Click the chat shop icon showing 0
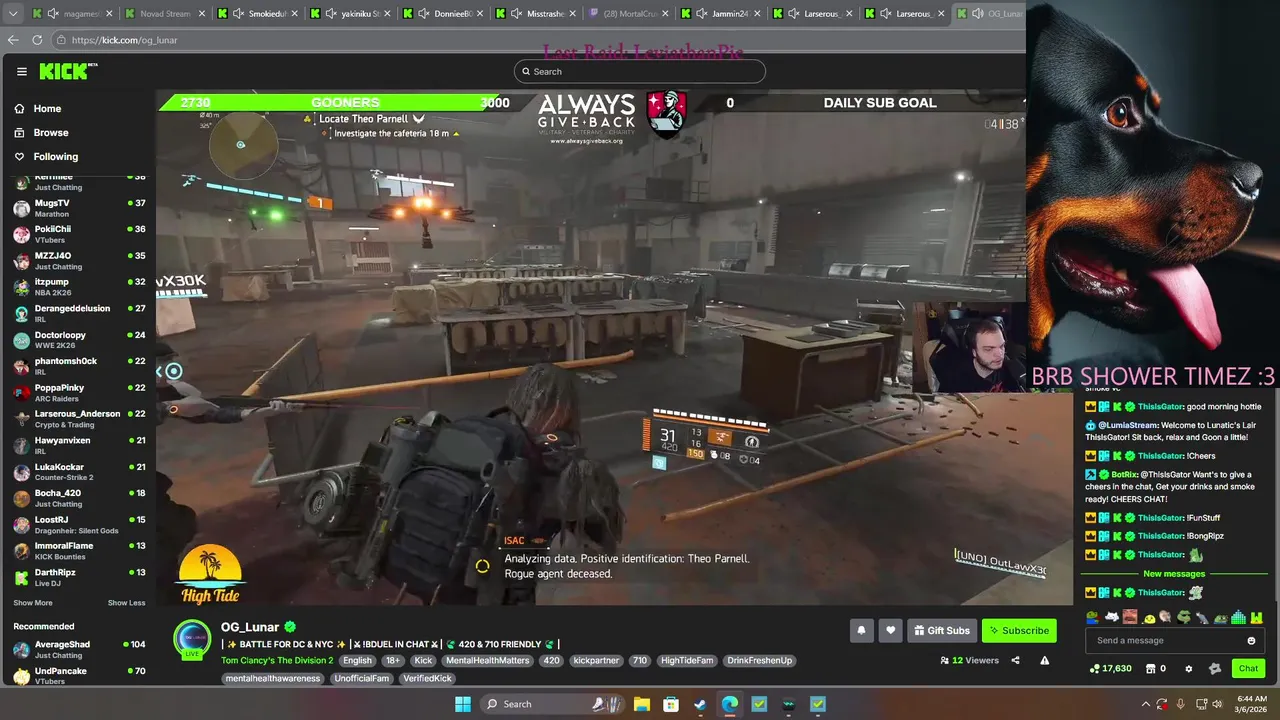The width and height of the screenshot is (1280, 720). [1150, 669]
